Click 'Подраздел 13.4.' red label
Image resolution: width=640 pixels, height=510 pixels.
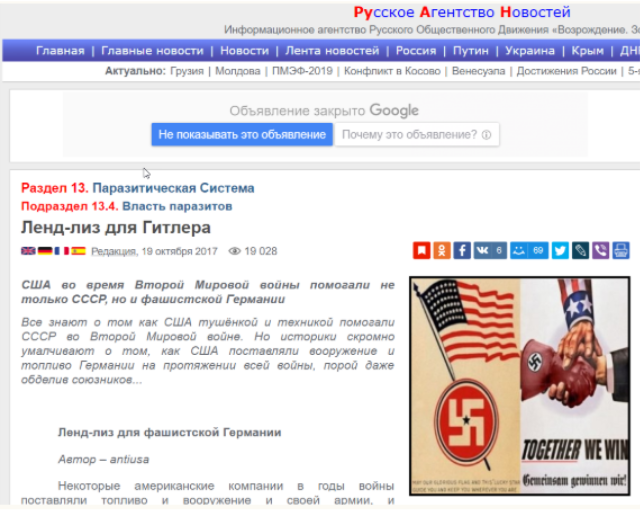point(70,206)
